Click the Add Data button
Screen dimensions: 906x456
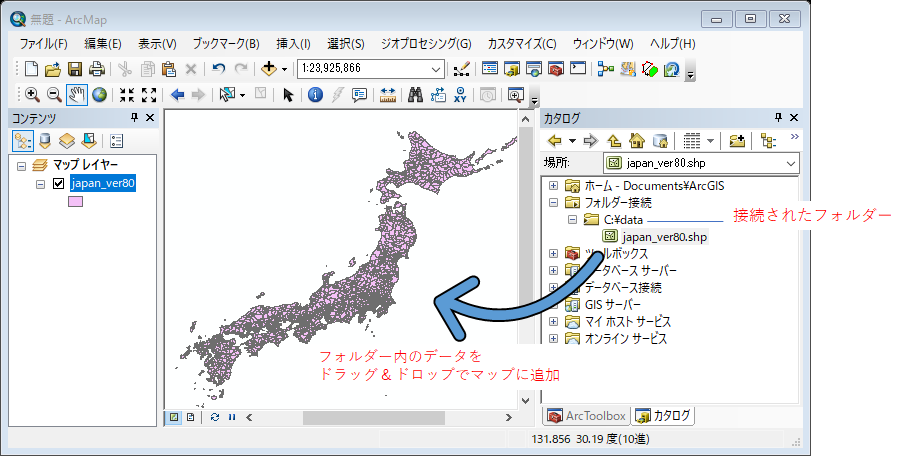click(269, 69)
